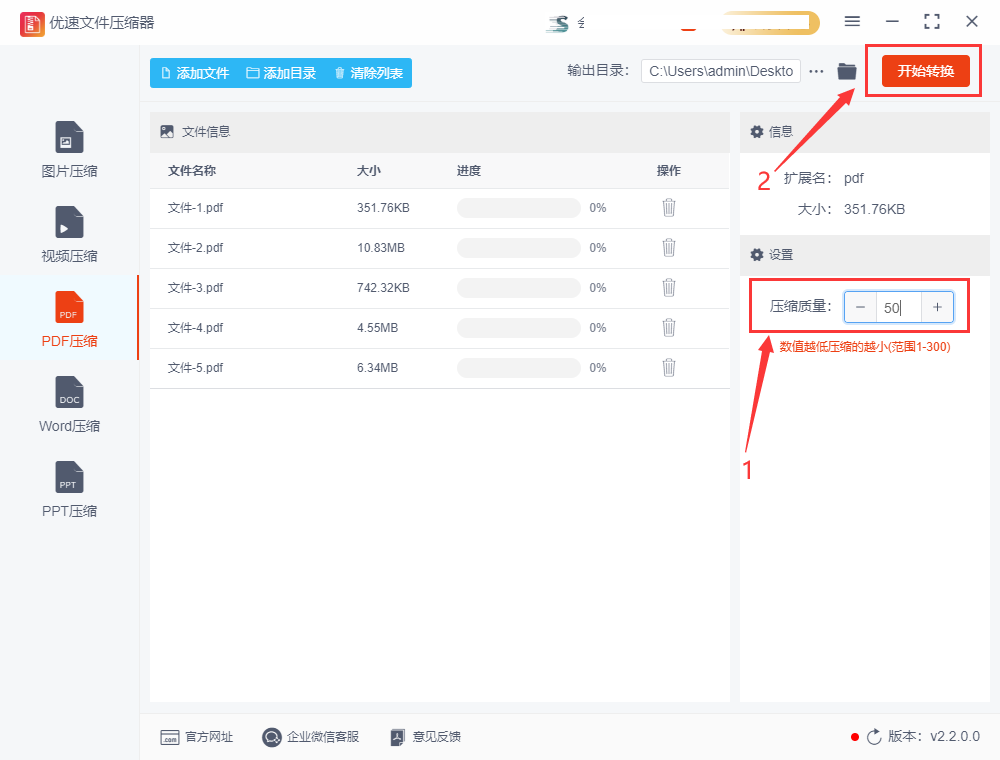Viewport: 1000px width, 760px height.
Task: Clear the file list with 清除列表
Action: [369, 73]
